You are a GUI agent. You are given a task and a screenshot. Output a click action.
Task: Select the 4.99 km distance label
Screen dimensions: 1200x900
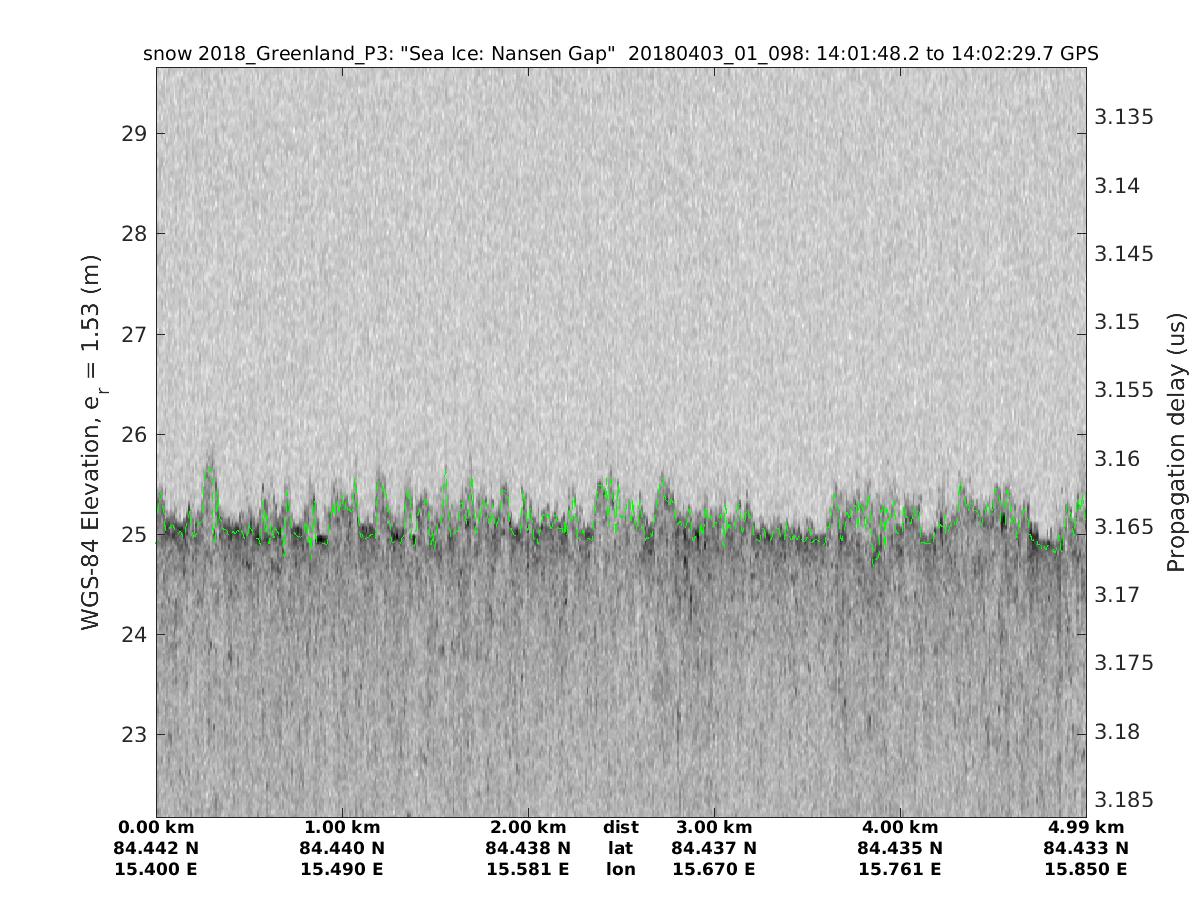1086,828
